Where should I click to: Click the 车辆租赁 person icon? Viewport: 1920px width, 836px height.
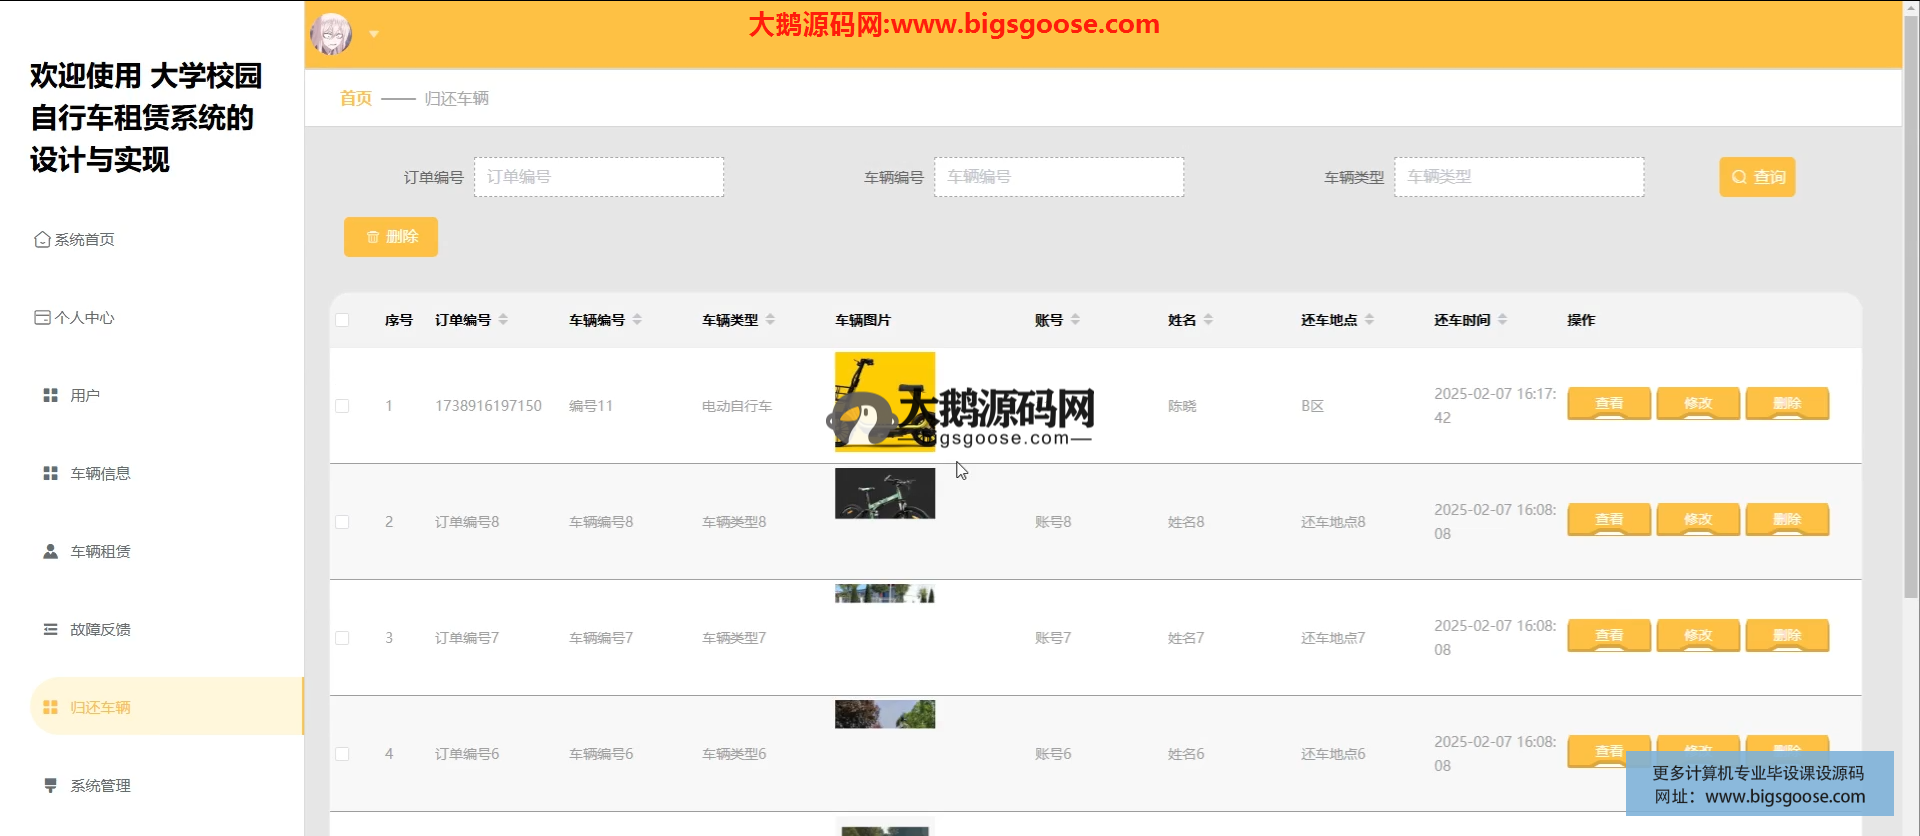[x=50, y=552]
